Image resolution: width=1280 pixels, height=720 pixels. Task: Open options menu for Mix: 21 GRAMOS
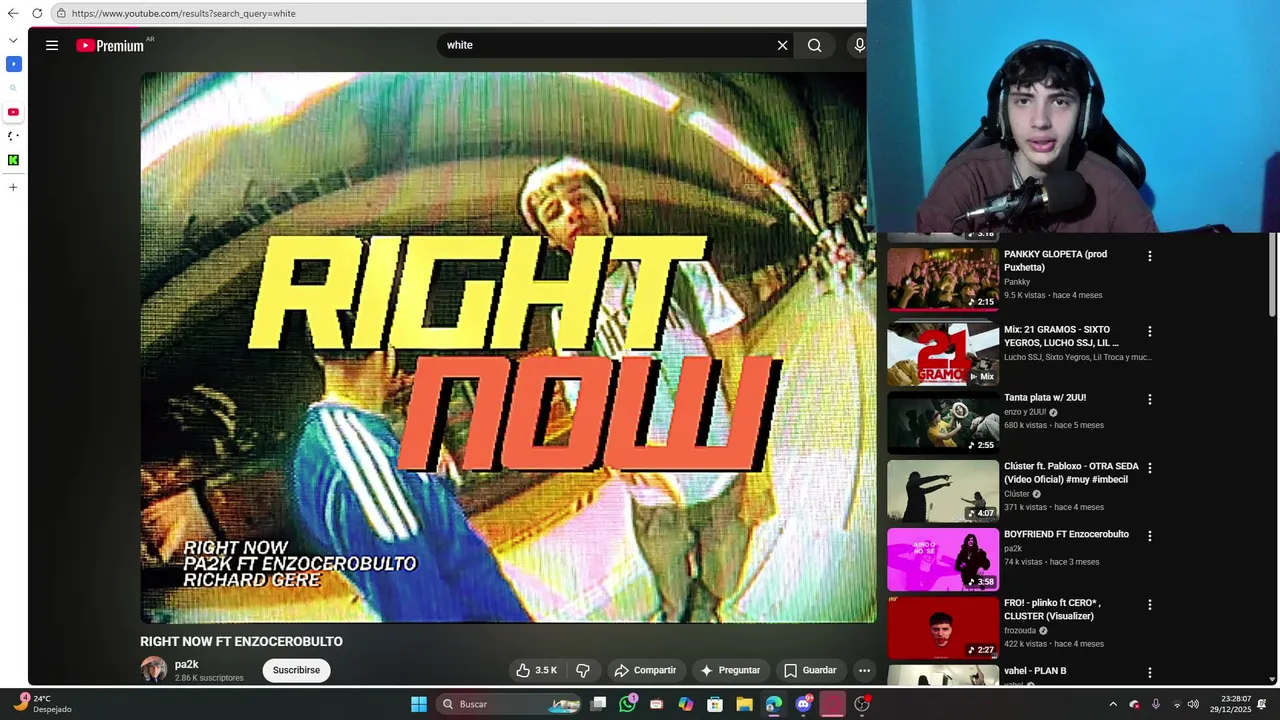(1149, 331)
